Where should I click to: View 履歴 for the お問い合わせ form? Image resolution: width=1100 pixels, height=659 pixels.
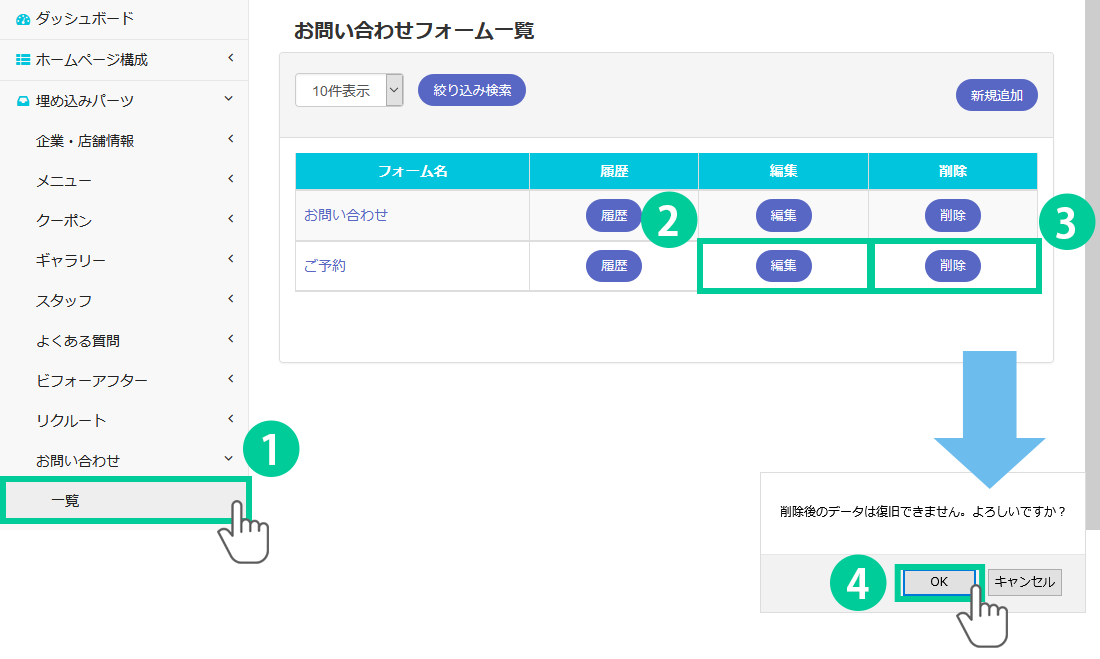[613, 215]
